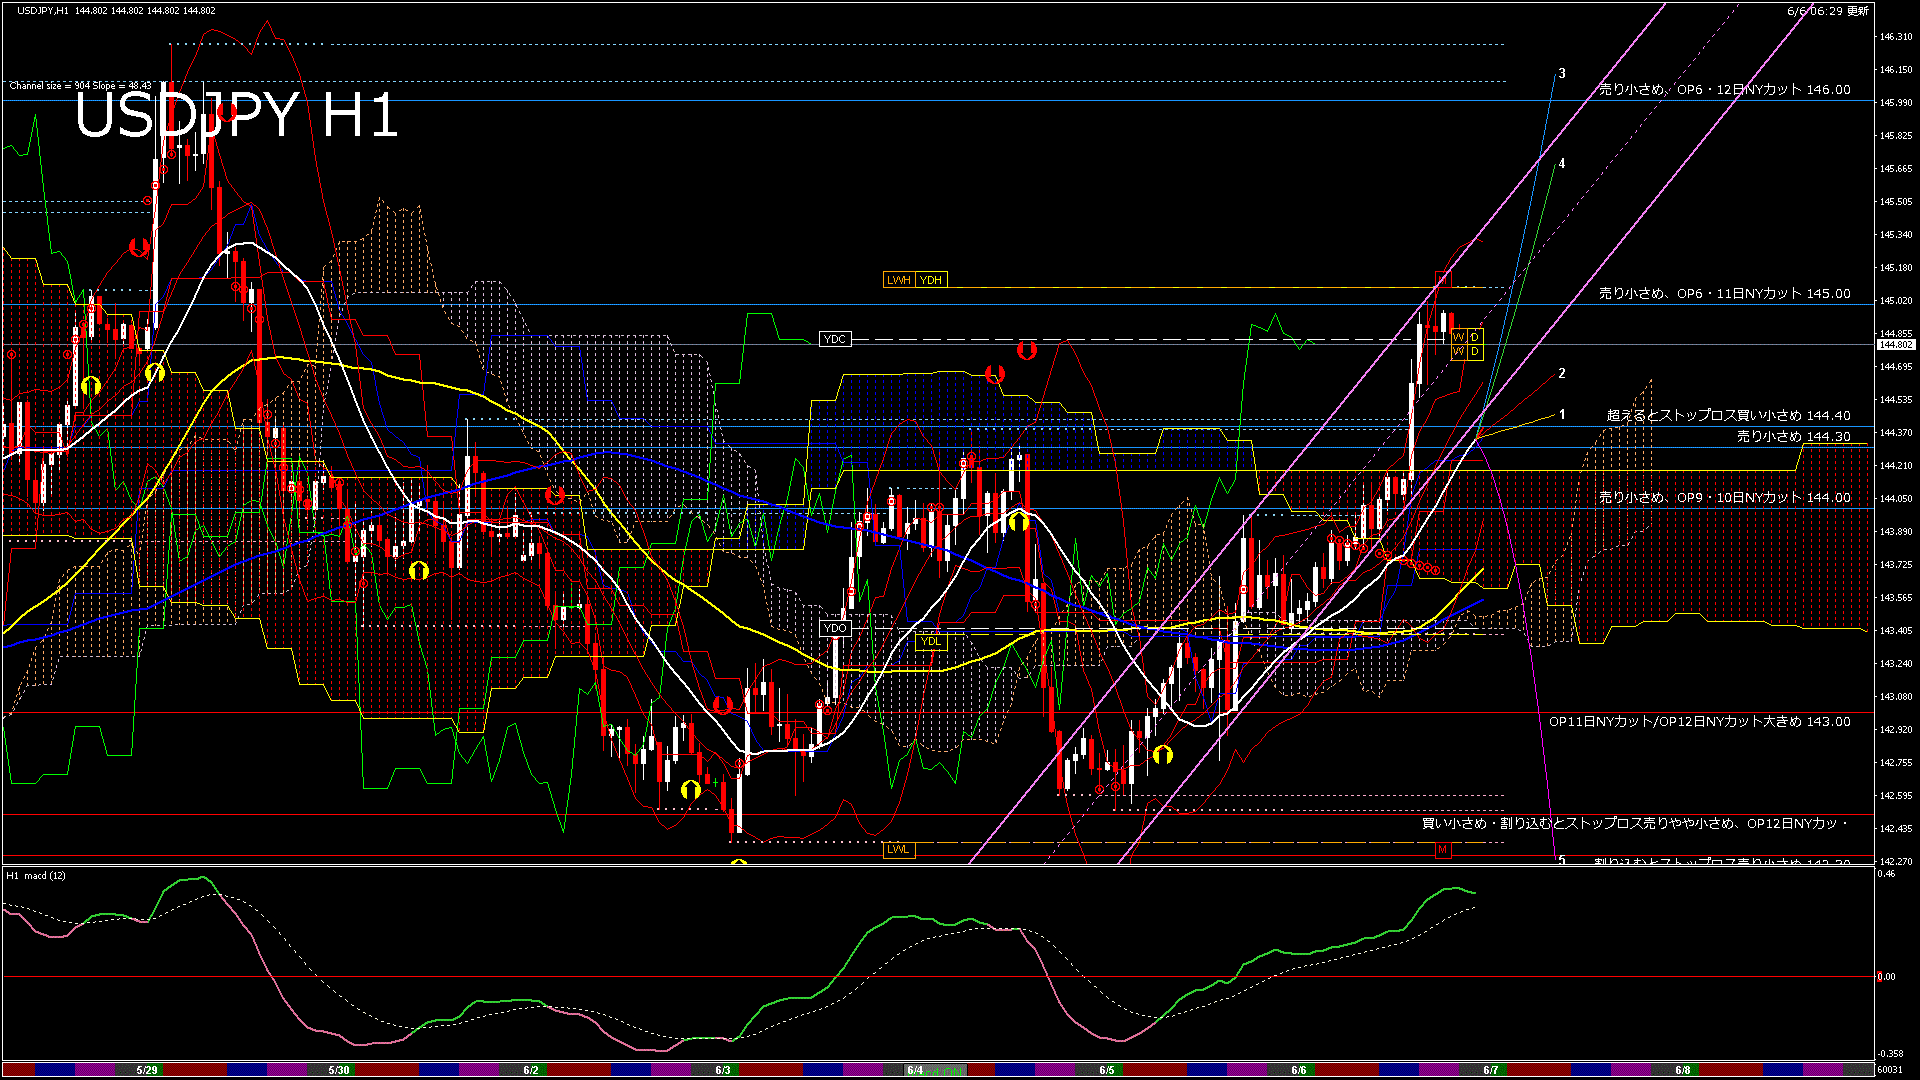Click the 6/6 date marker
This screenshot has width=1920, height=1080.
point(1299,1070)
